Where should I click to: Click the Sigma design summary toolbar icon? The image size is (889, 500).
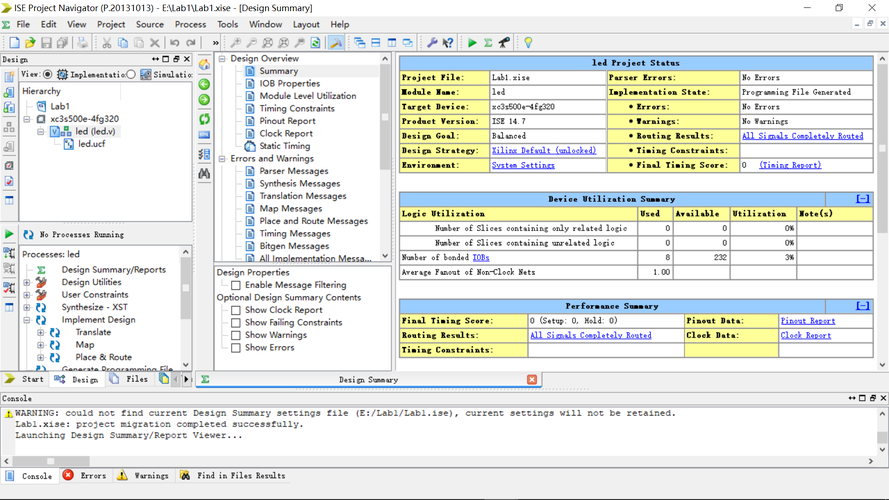488,43
